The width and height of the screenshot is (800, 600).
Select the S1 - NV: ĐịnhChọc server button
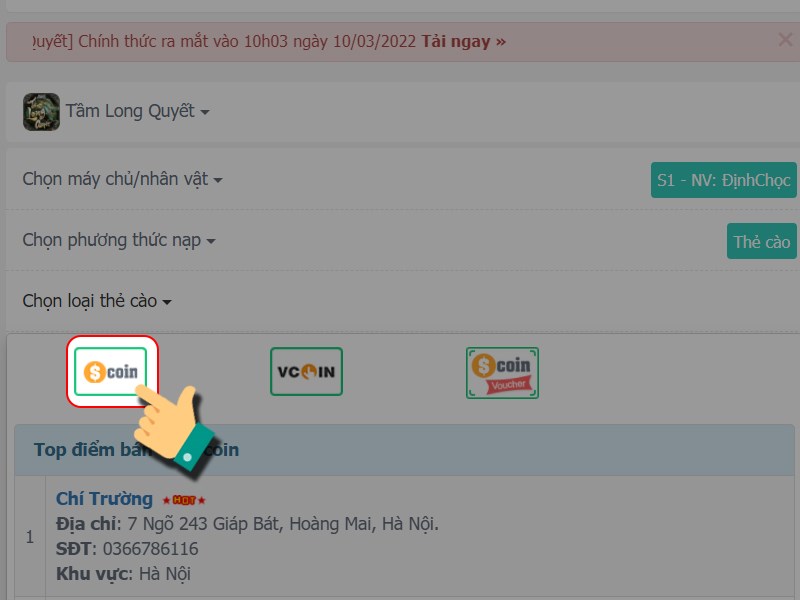point(723,180)
